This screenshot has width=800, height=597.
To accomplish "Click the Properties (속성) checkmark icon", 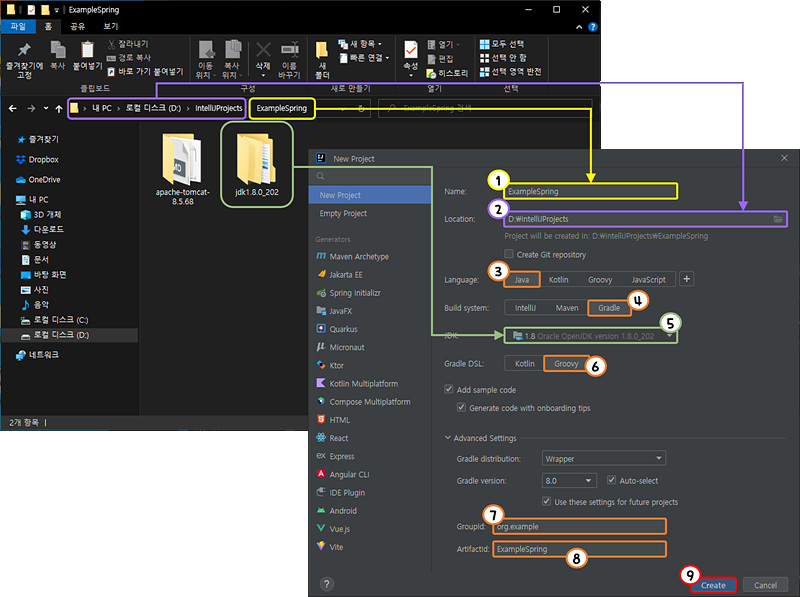I will 411,50.
